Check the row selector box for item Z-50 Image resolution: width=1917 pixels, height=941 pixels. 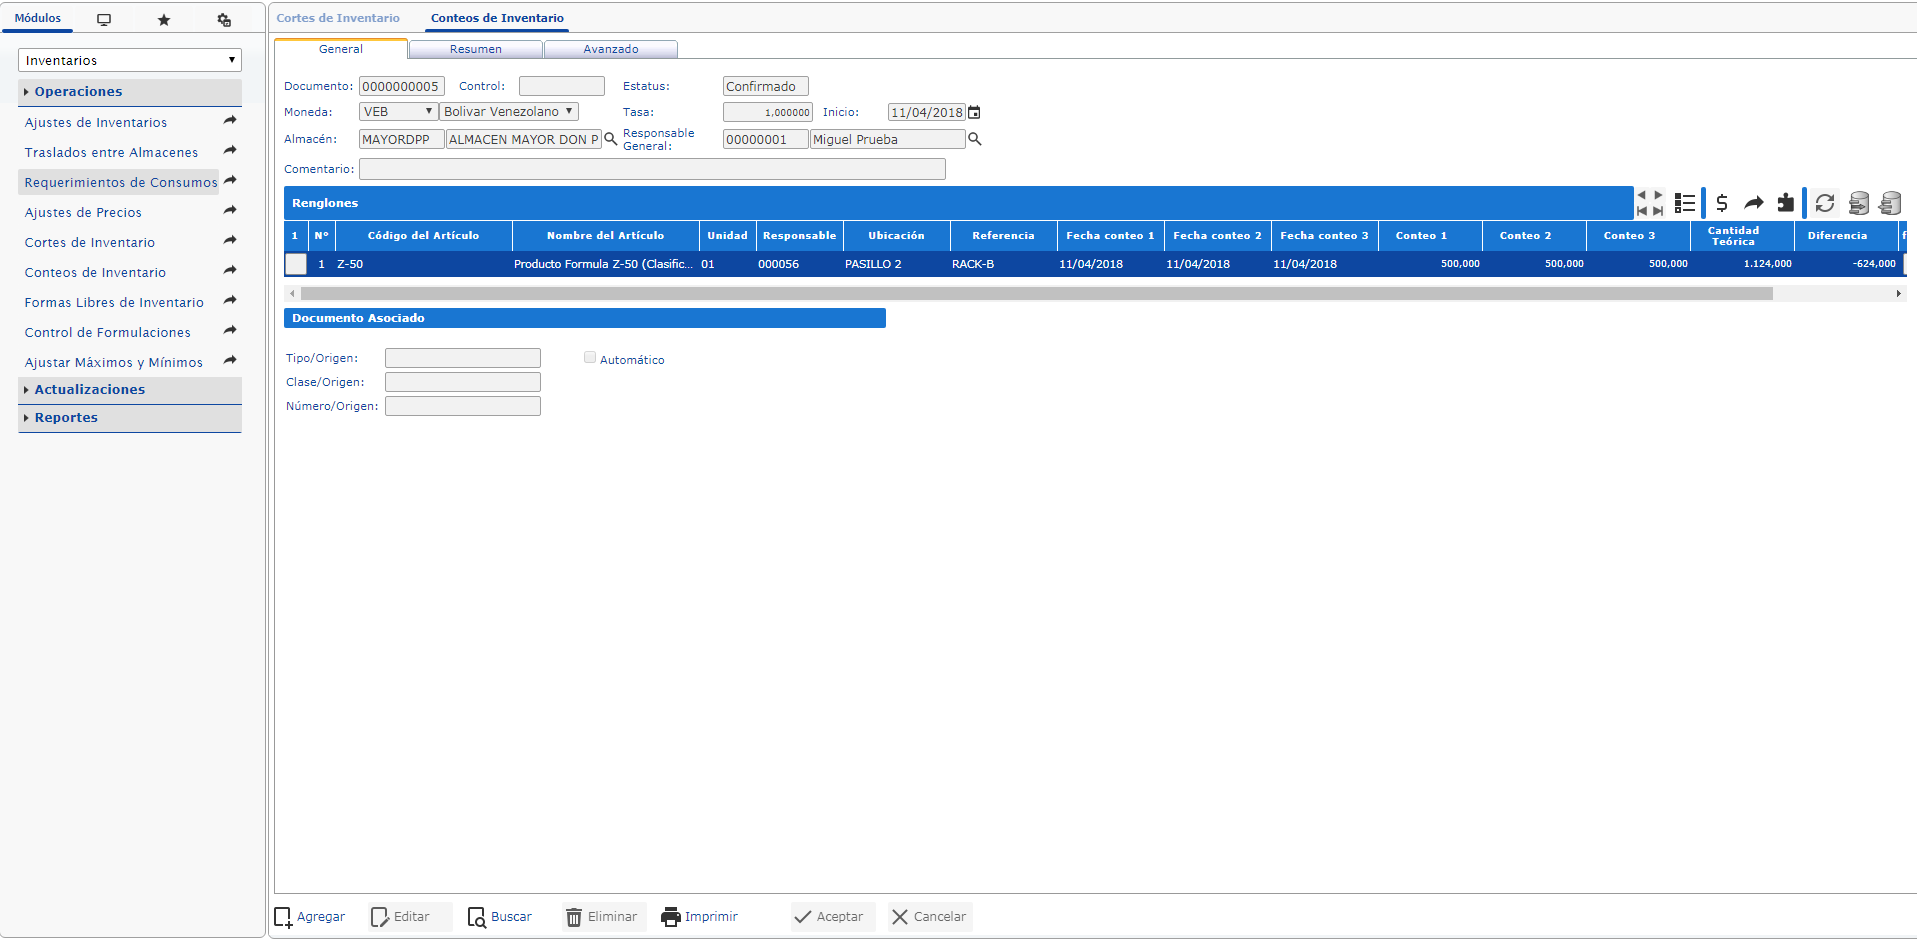click(x=296, y=264)
